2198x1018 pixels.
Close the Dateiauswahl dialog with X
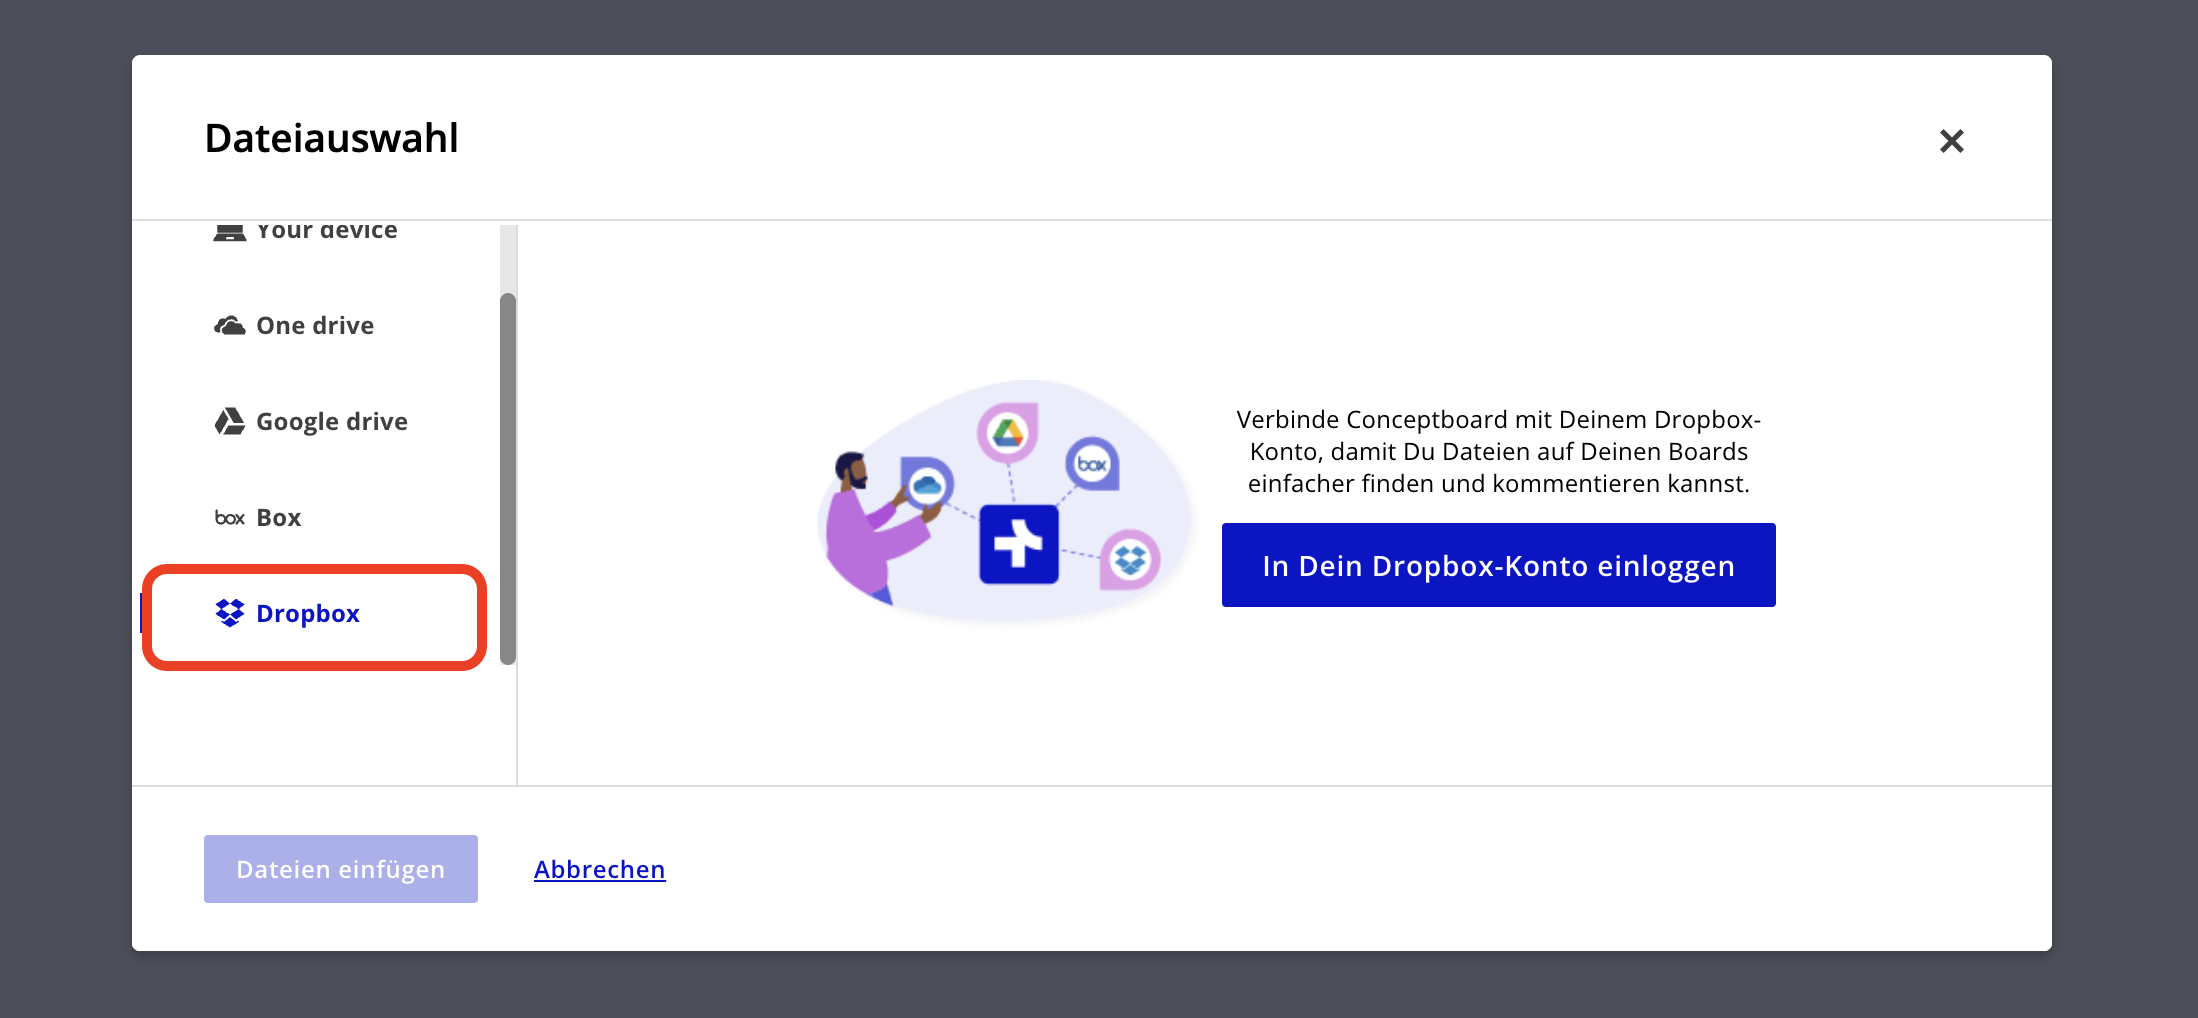pyautogui.click(x=1951, y=141)
